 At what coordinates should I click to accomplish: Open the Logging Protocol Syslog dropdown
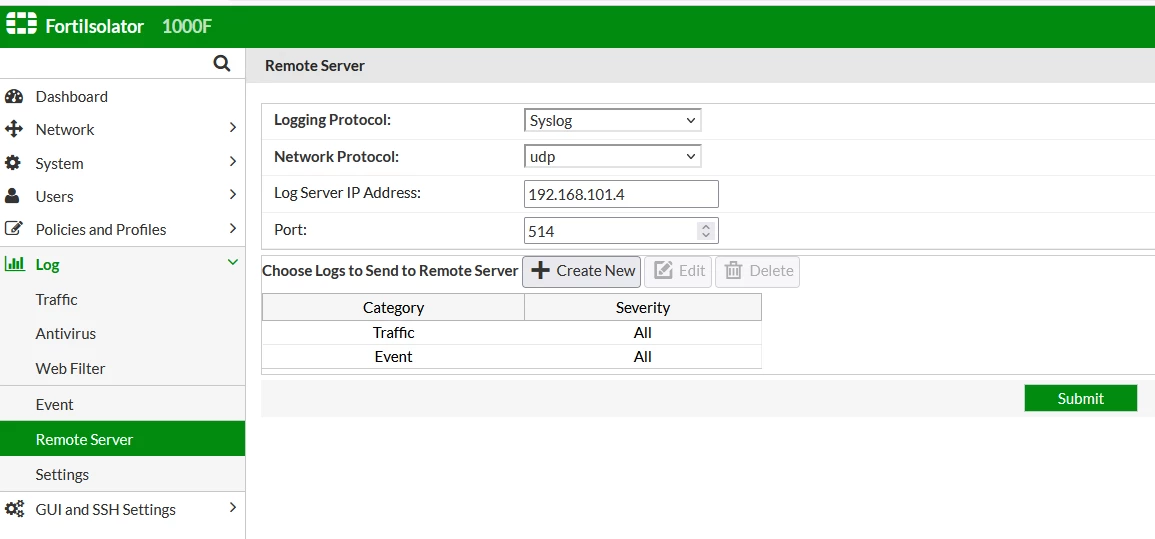click(612, 121)
